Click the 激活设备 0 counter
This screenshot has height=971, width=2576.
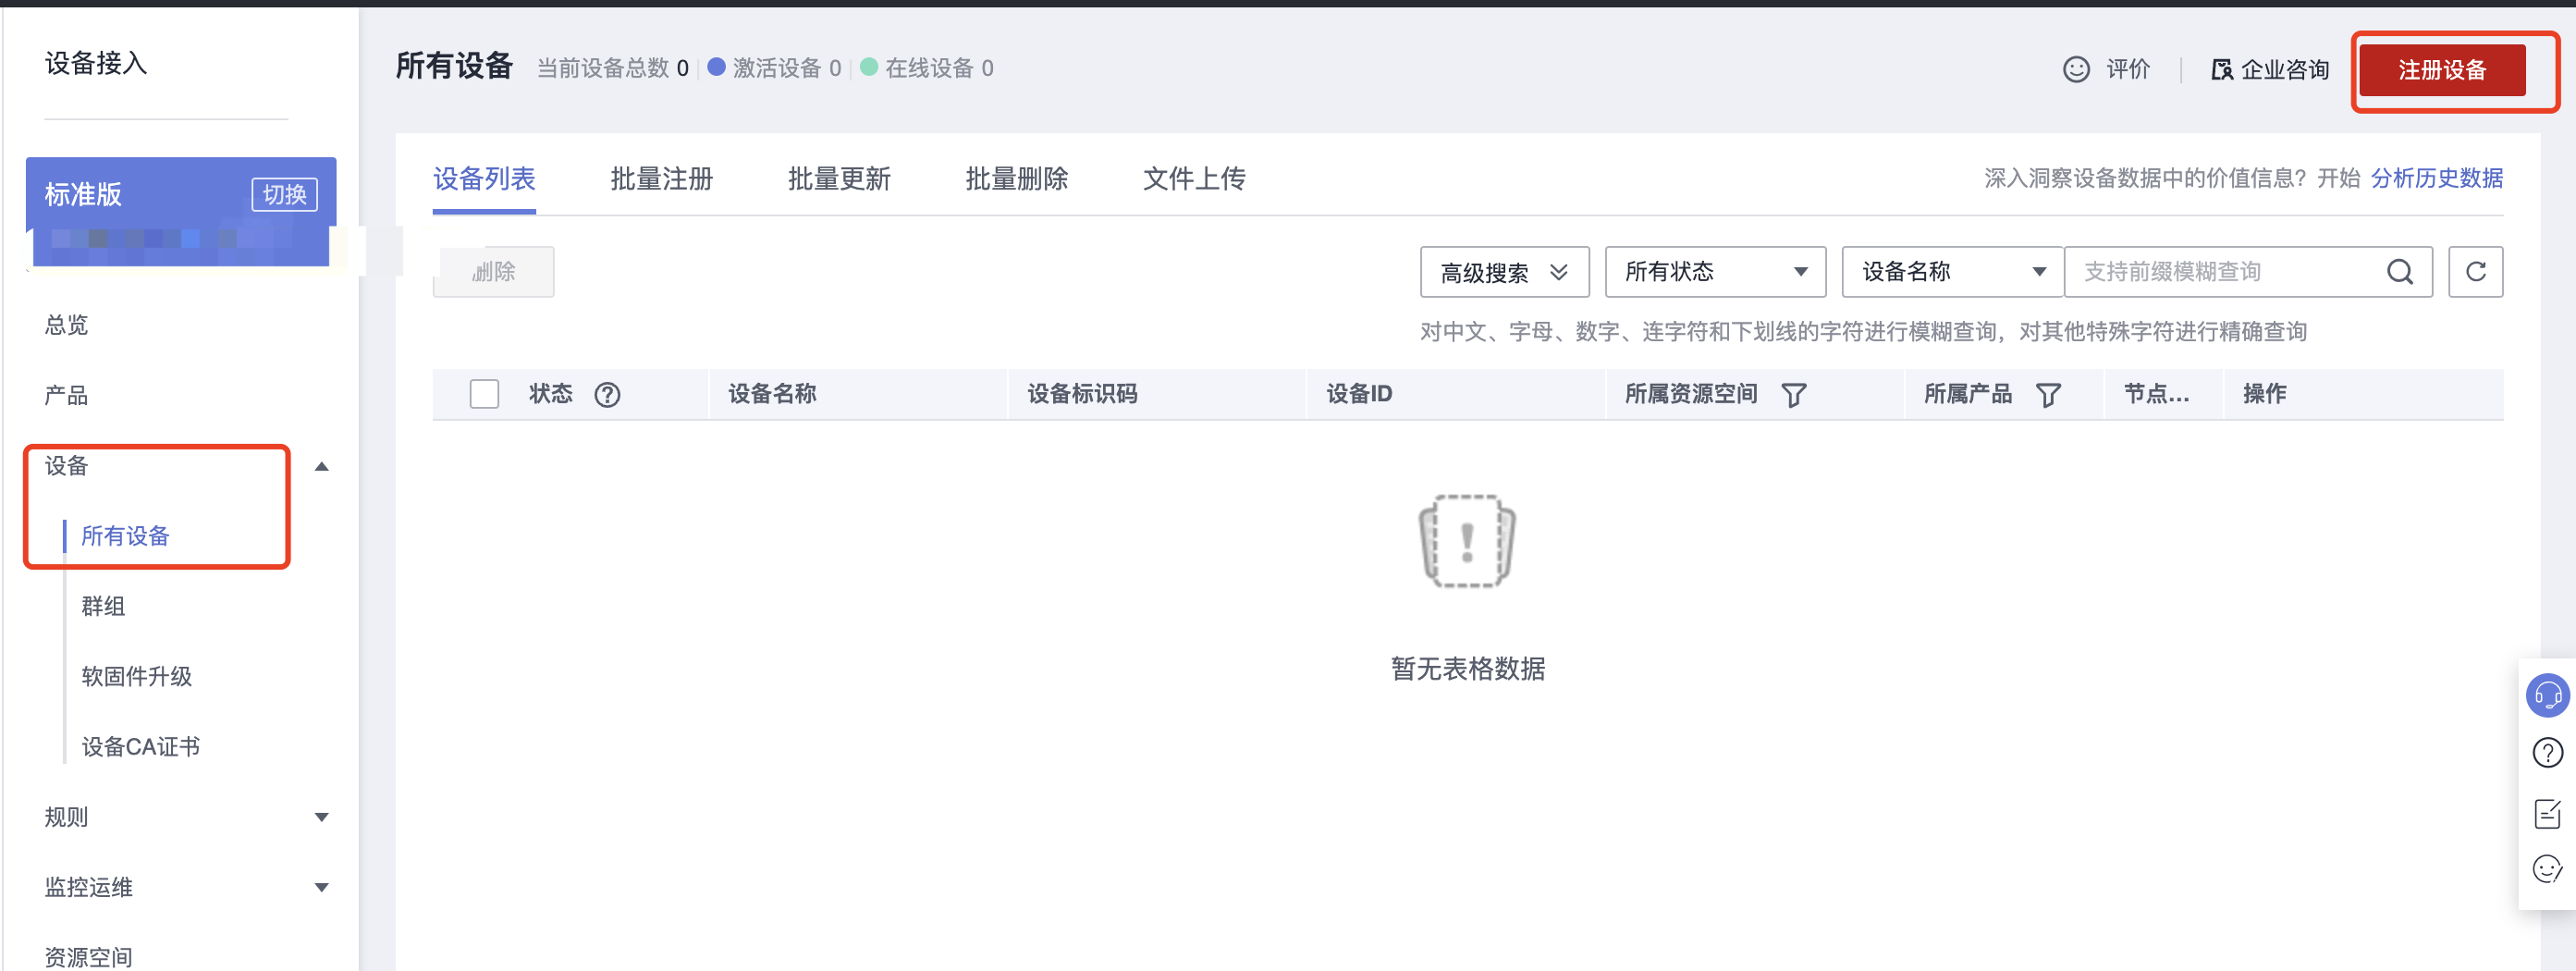(774, 68)
